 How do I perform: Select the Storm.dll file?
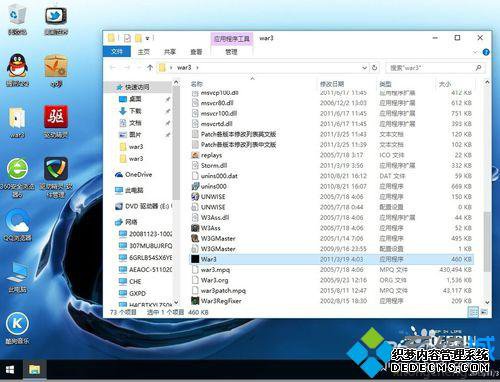(x=331, y=165)
